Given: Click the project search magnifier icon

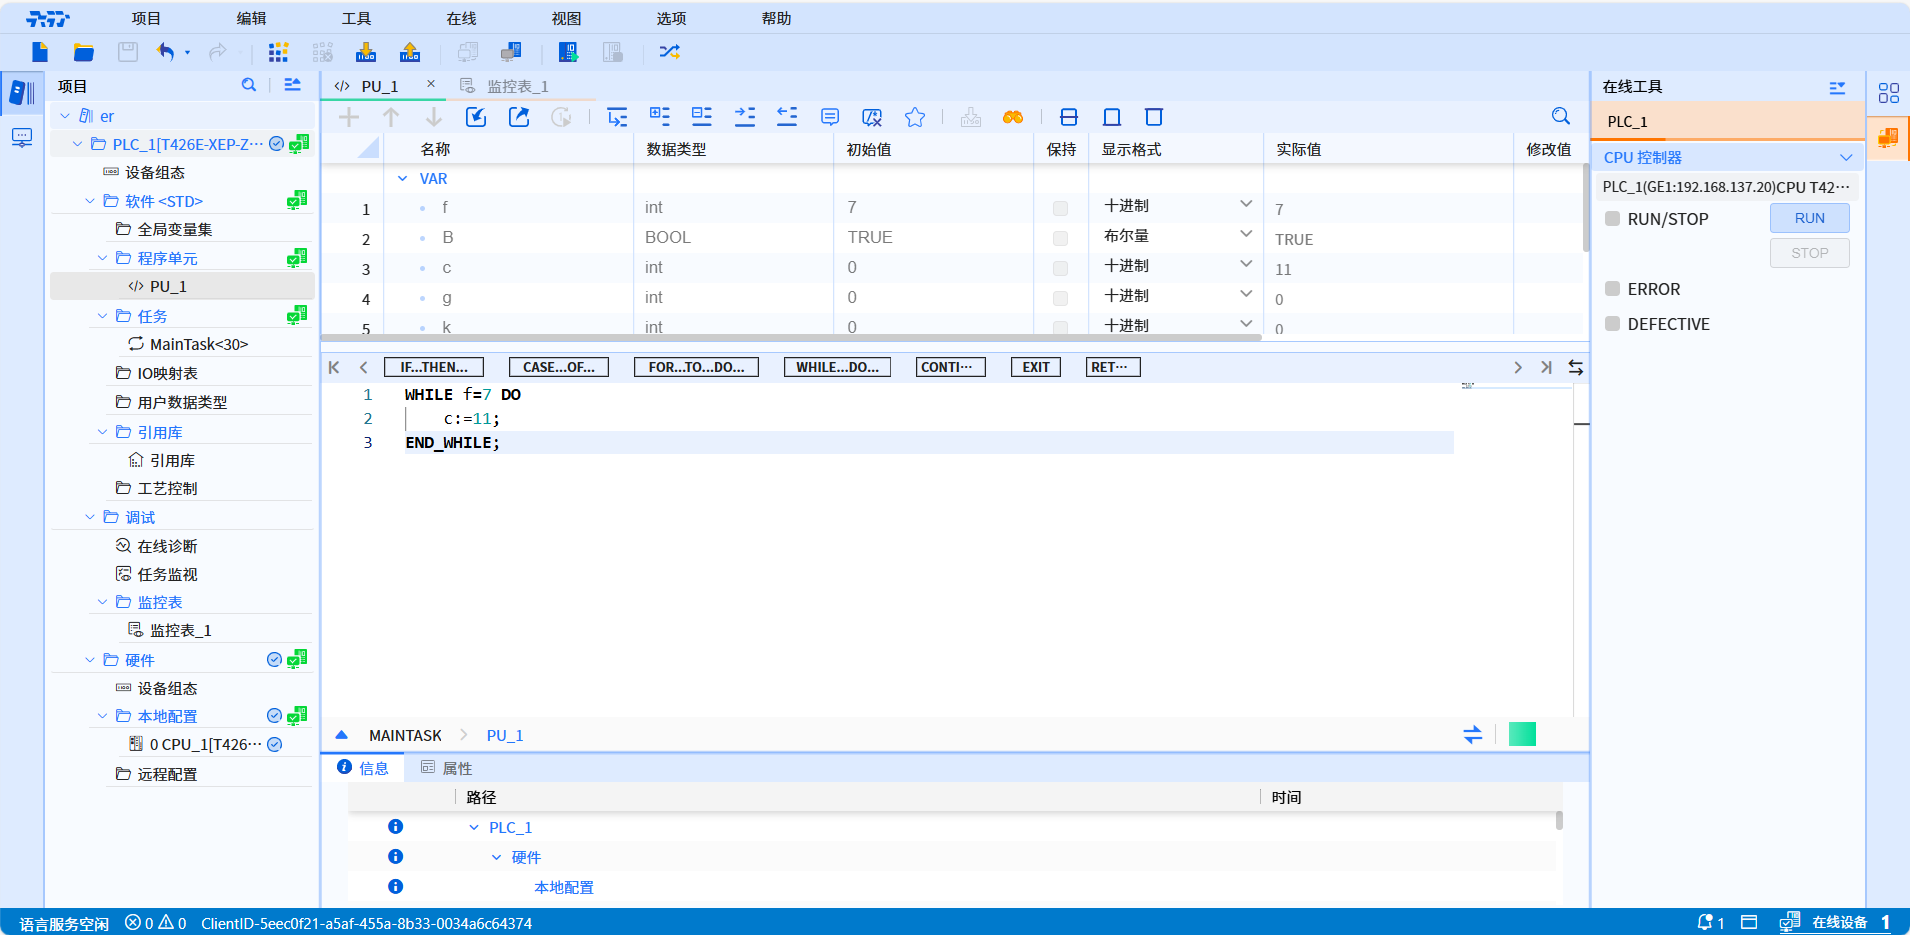Looking at the screenshot, I should tap(249, 86).
